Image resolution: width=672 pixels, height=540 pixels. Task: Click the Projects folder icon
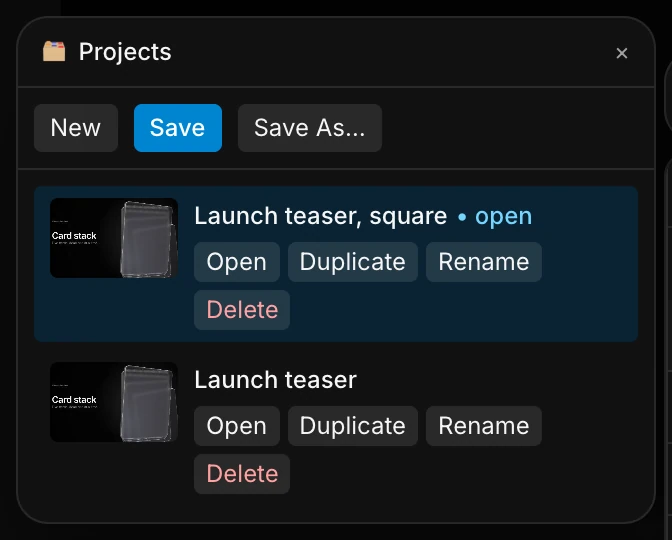click(54, 51)
